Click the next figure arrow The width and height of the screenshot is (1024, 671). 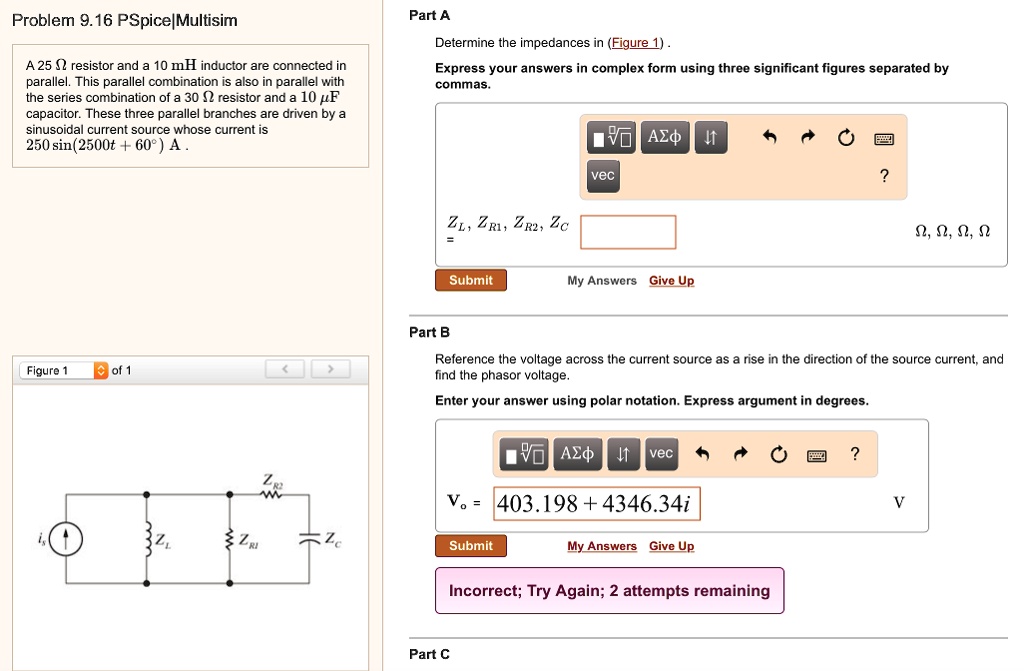(330, 368)
